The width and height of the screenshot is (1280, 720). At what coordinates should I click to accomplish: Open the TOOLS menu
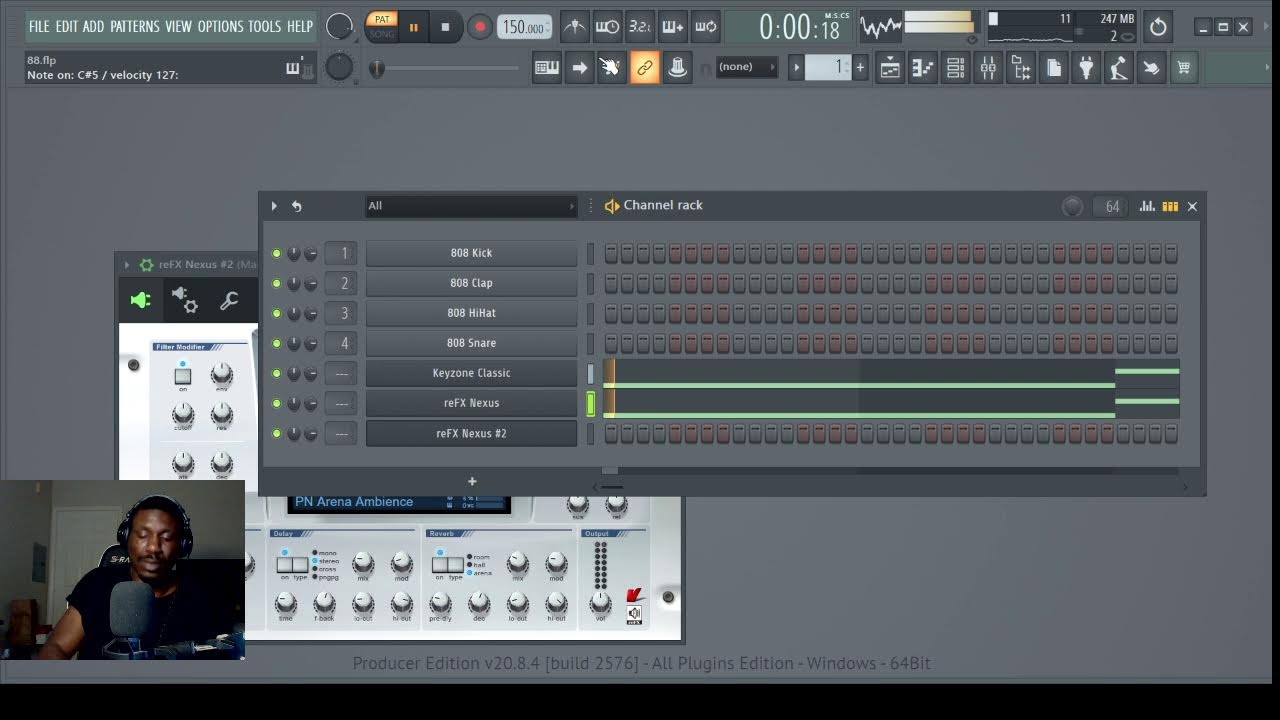[x=265, y=26]
